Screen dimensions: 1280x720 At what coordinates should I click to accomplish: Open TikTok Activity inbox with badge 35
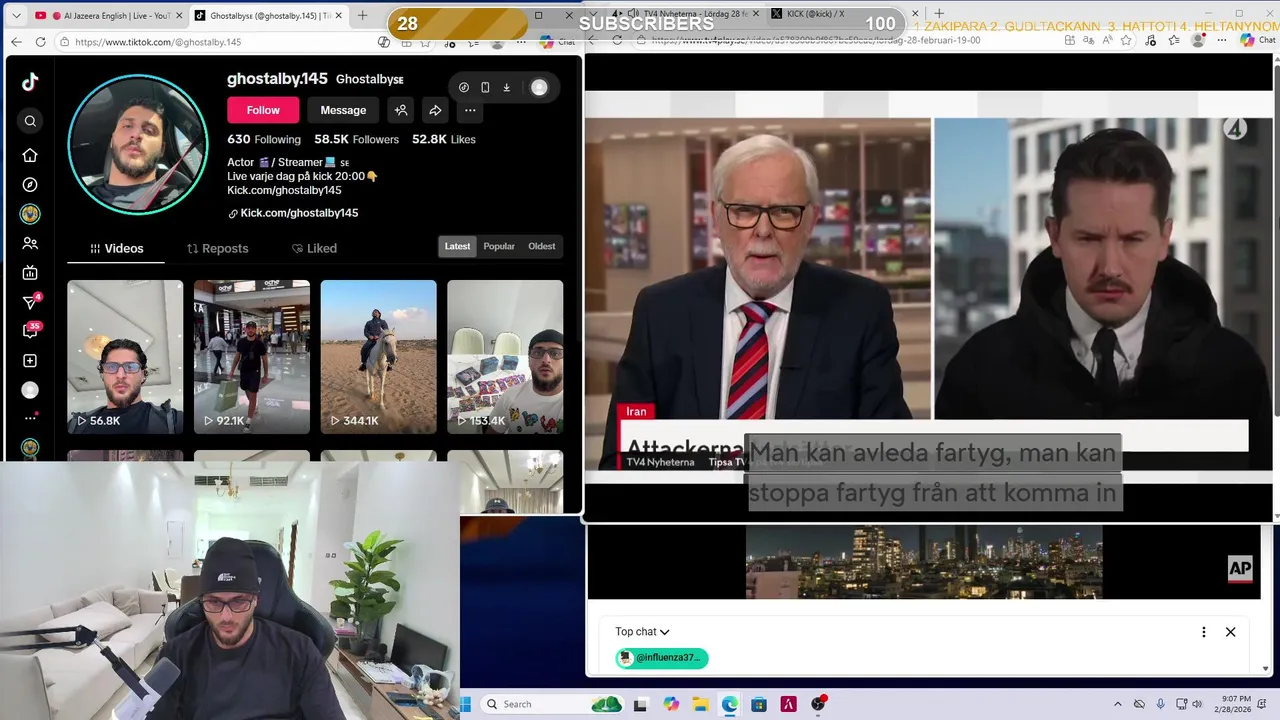point(30,331)
